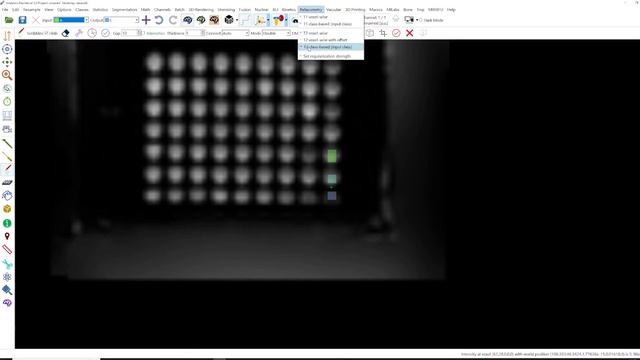
Task: Open the Channels menu
Action: point(162,9)
